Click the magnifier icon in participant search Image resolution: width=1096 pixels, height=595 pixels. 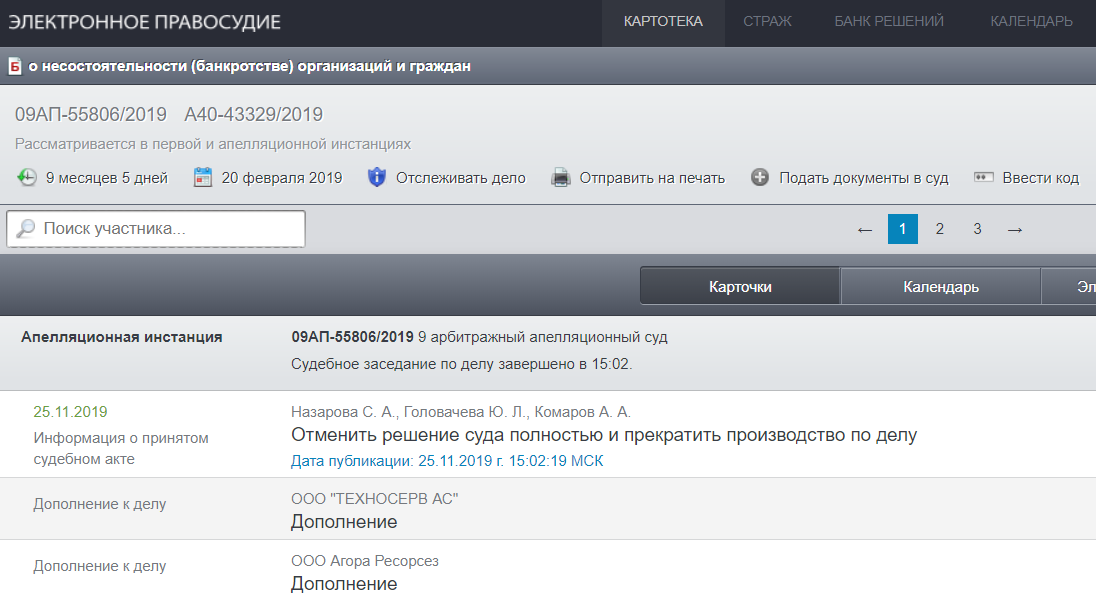(25, 228)
